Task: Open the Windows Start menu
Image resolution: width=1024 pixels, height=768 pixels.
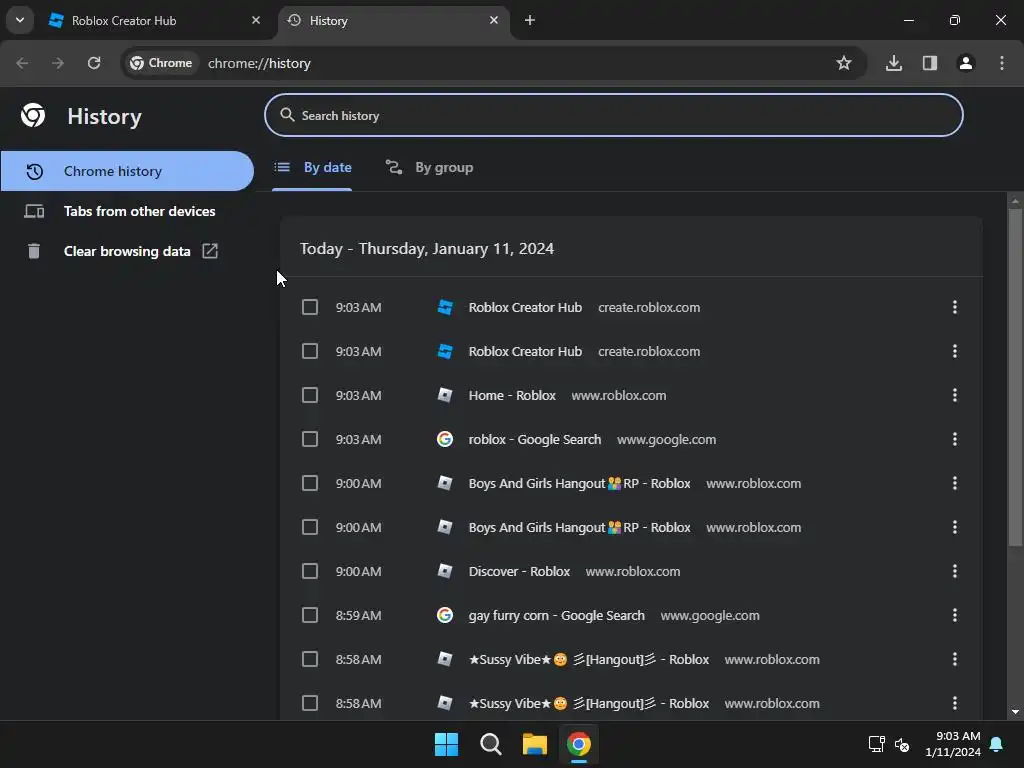Action: pos(447,744)
